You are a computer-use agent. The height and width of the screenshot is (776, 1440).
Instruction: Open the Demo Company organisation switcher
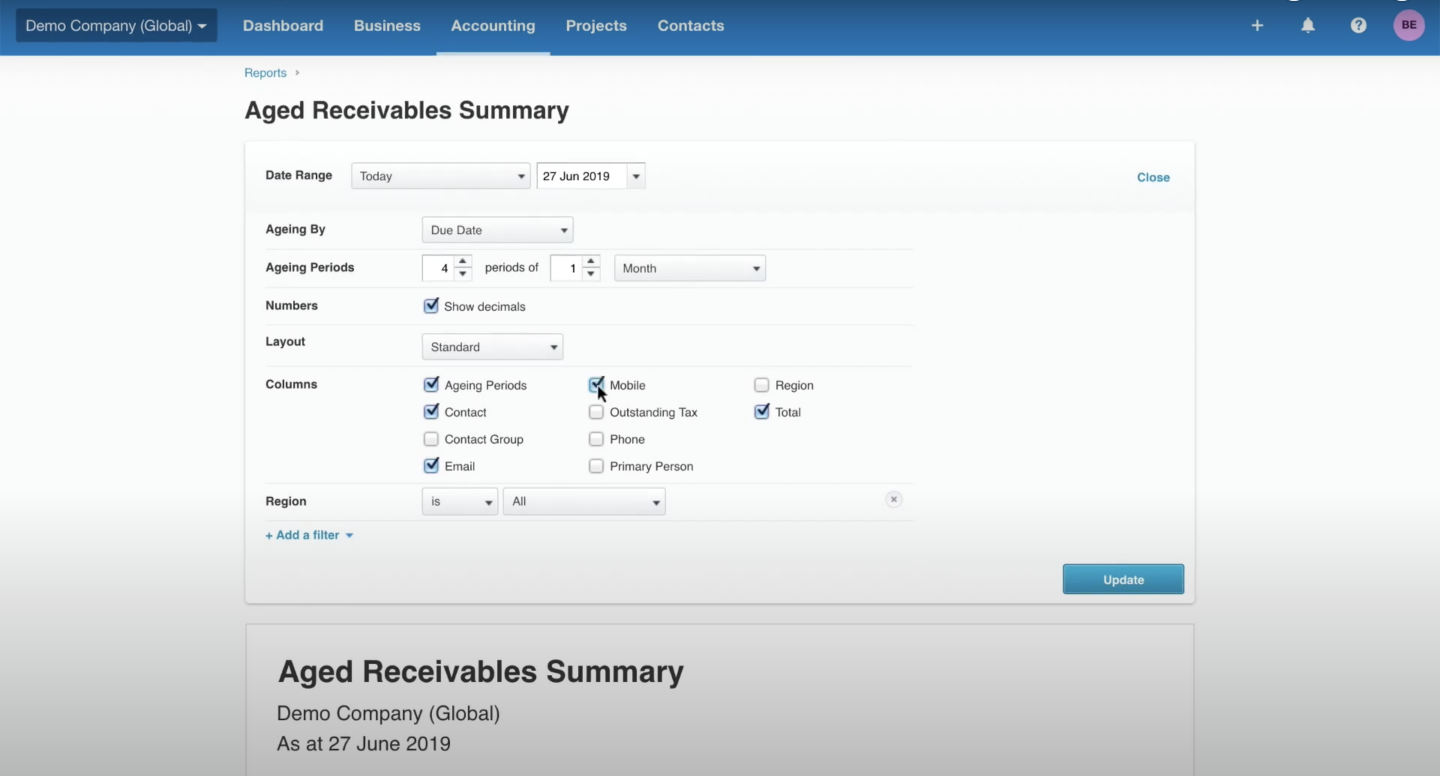116,26
